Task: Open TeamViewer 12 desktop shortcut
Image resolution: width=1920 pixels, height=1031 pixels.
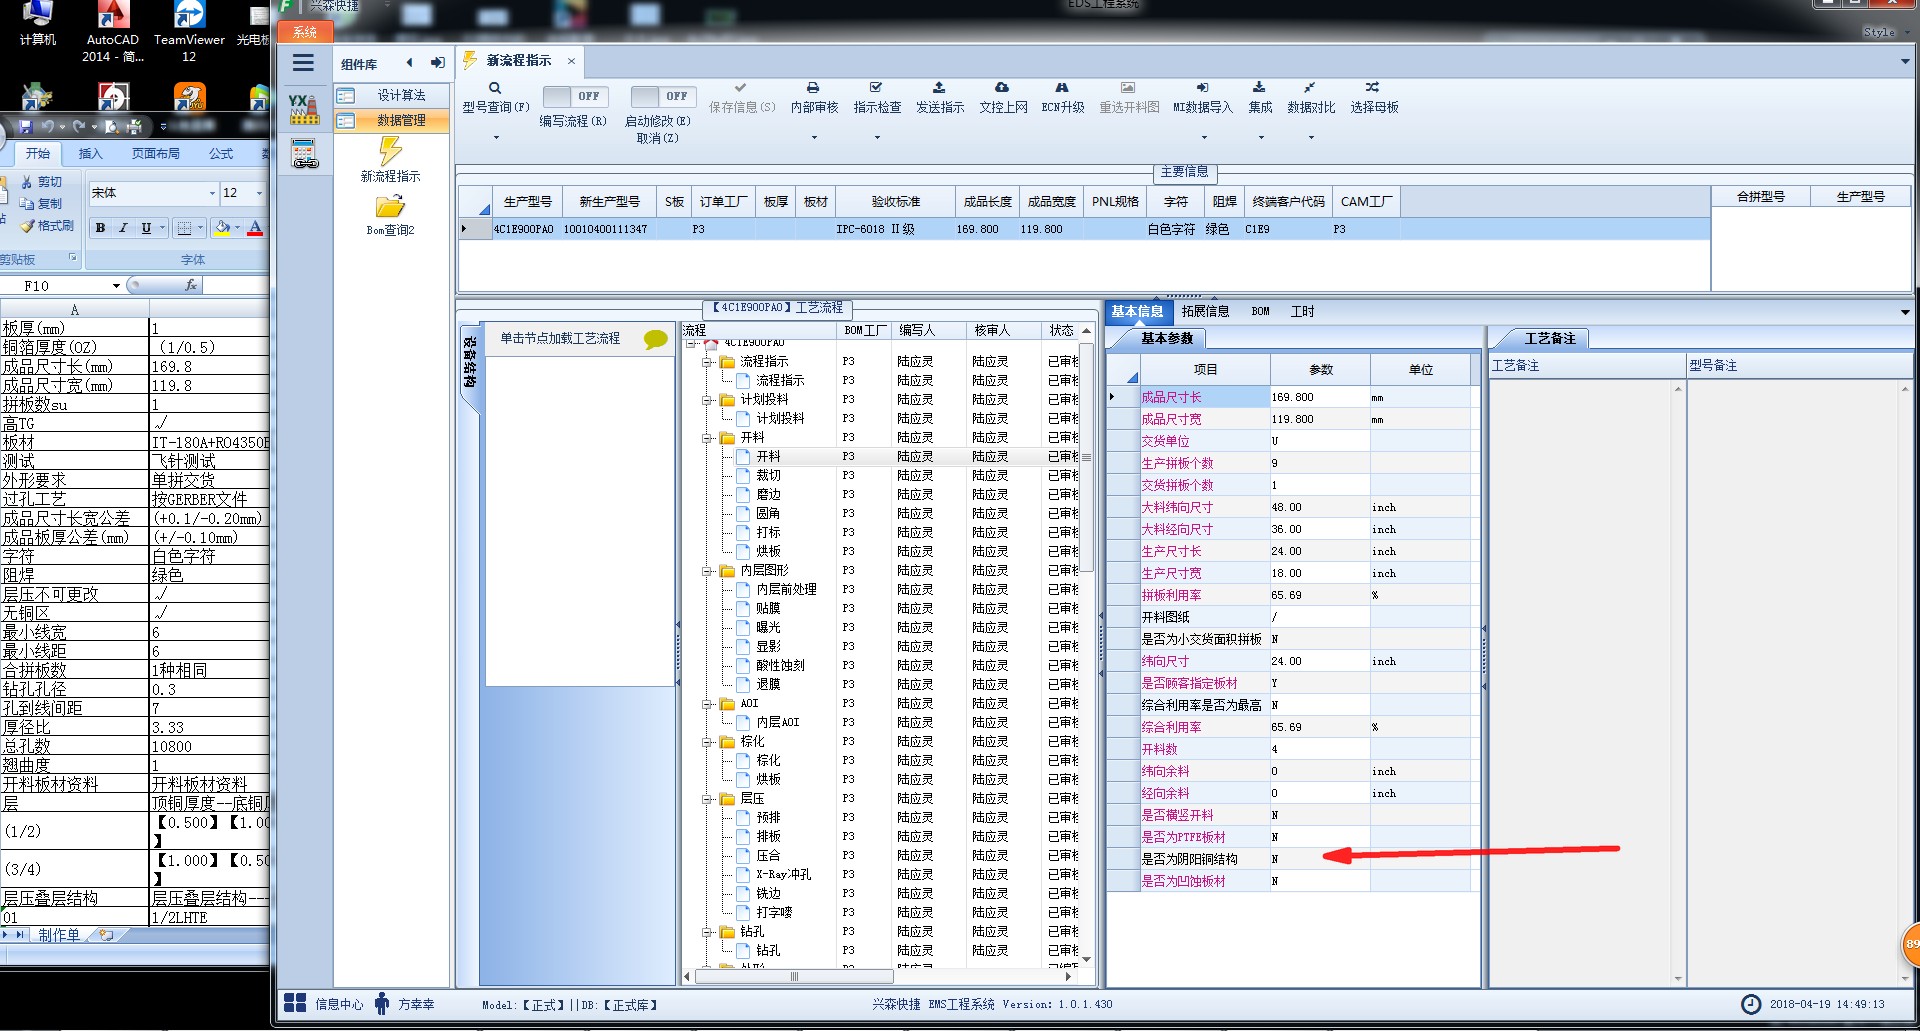Action: pyautogui.click(x=189, y=32)
